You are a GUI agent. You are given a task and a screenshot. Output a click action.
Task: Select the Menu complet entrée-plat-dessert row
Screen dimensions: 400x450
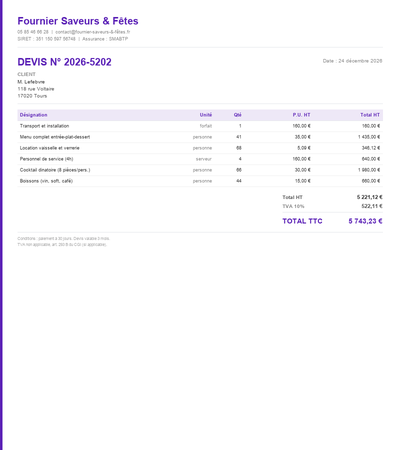pos(200,137)
